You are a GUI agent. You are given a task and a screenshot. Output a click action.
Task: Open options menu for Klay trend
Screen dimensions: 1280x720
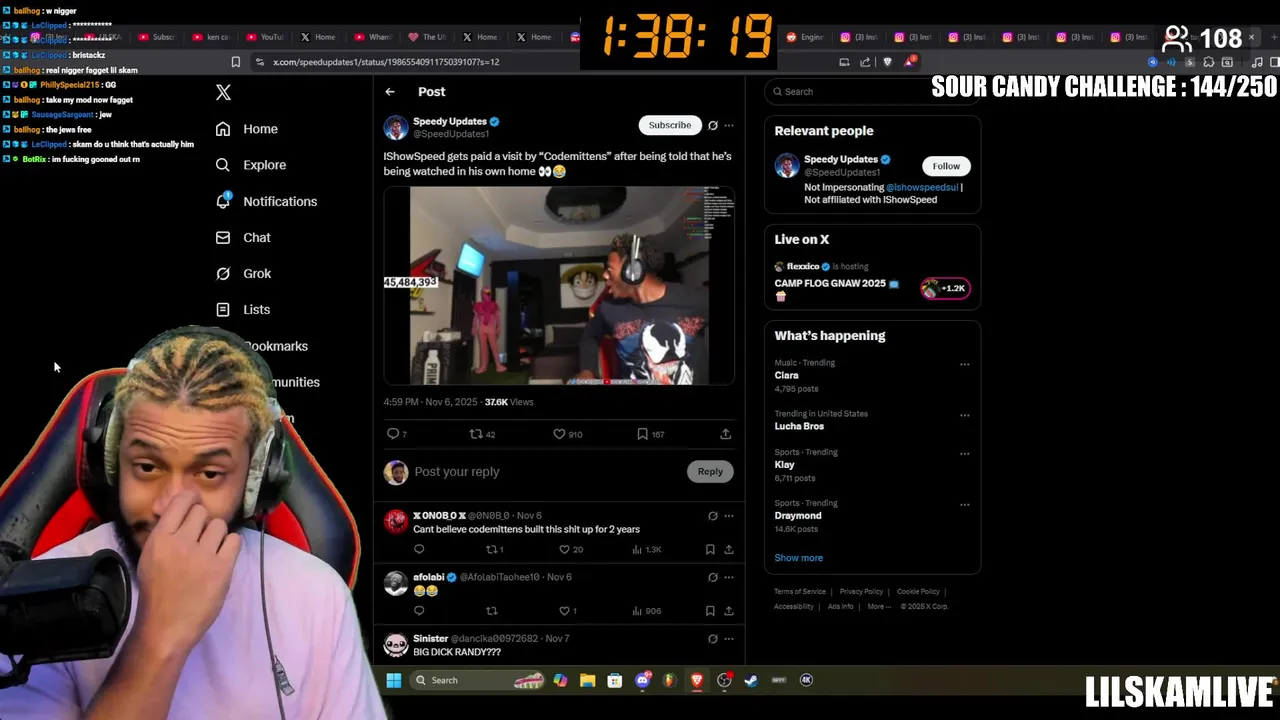coord(965,454)
